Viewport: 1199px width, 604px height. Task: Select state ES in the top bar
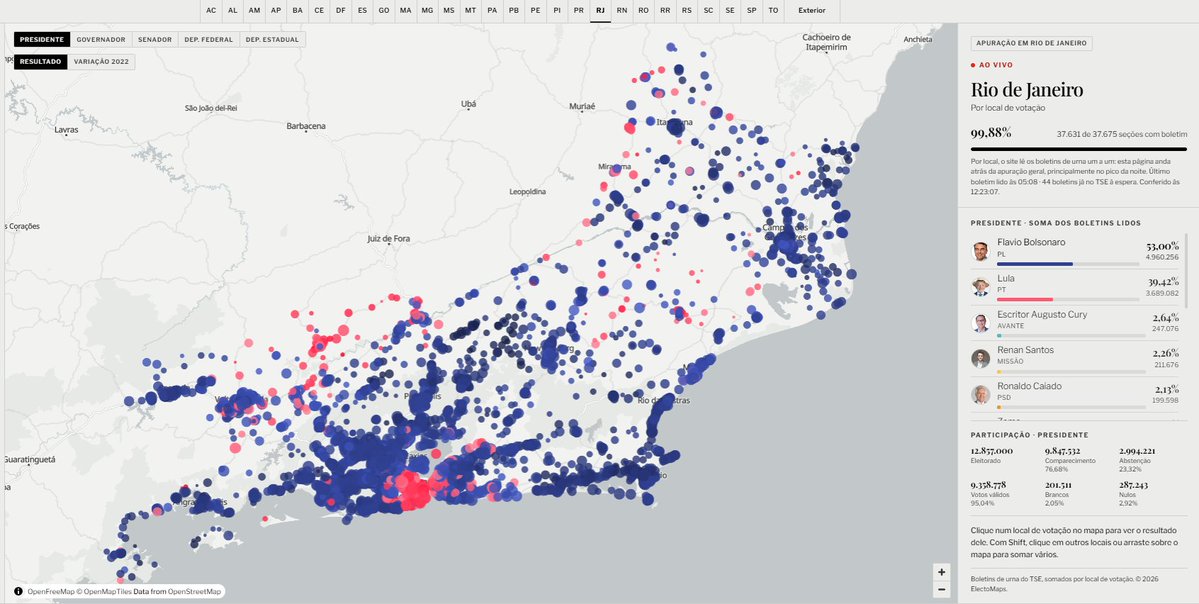362,11
